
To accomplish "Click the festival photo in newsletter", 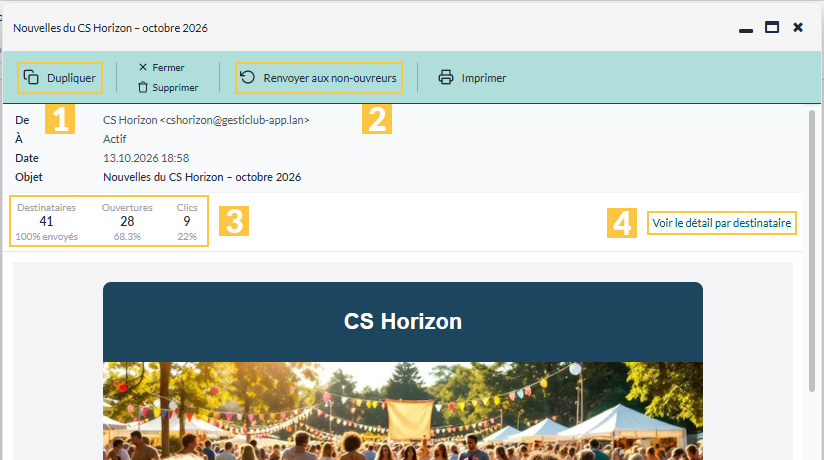I will pyautogui.click(x=403, y=411).
